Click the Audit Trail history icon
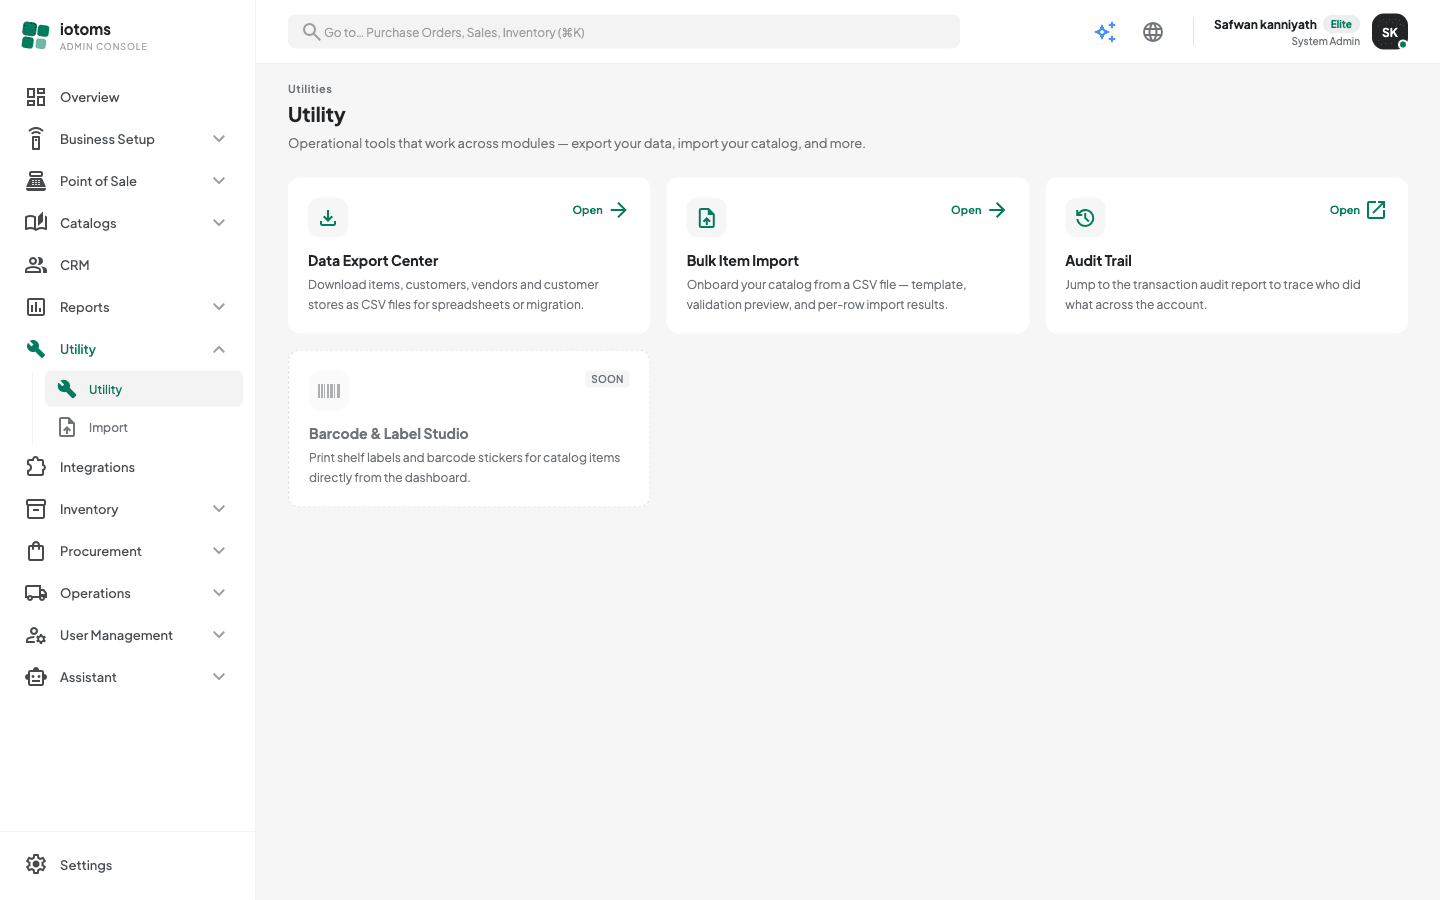 1085,218
